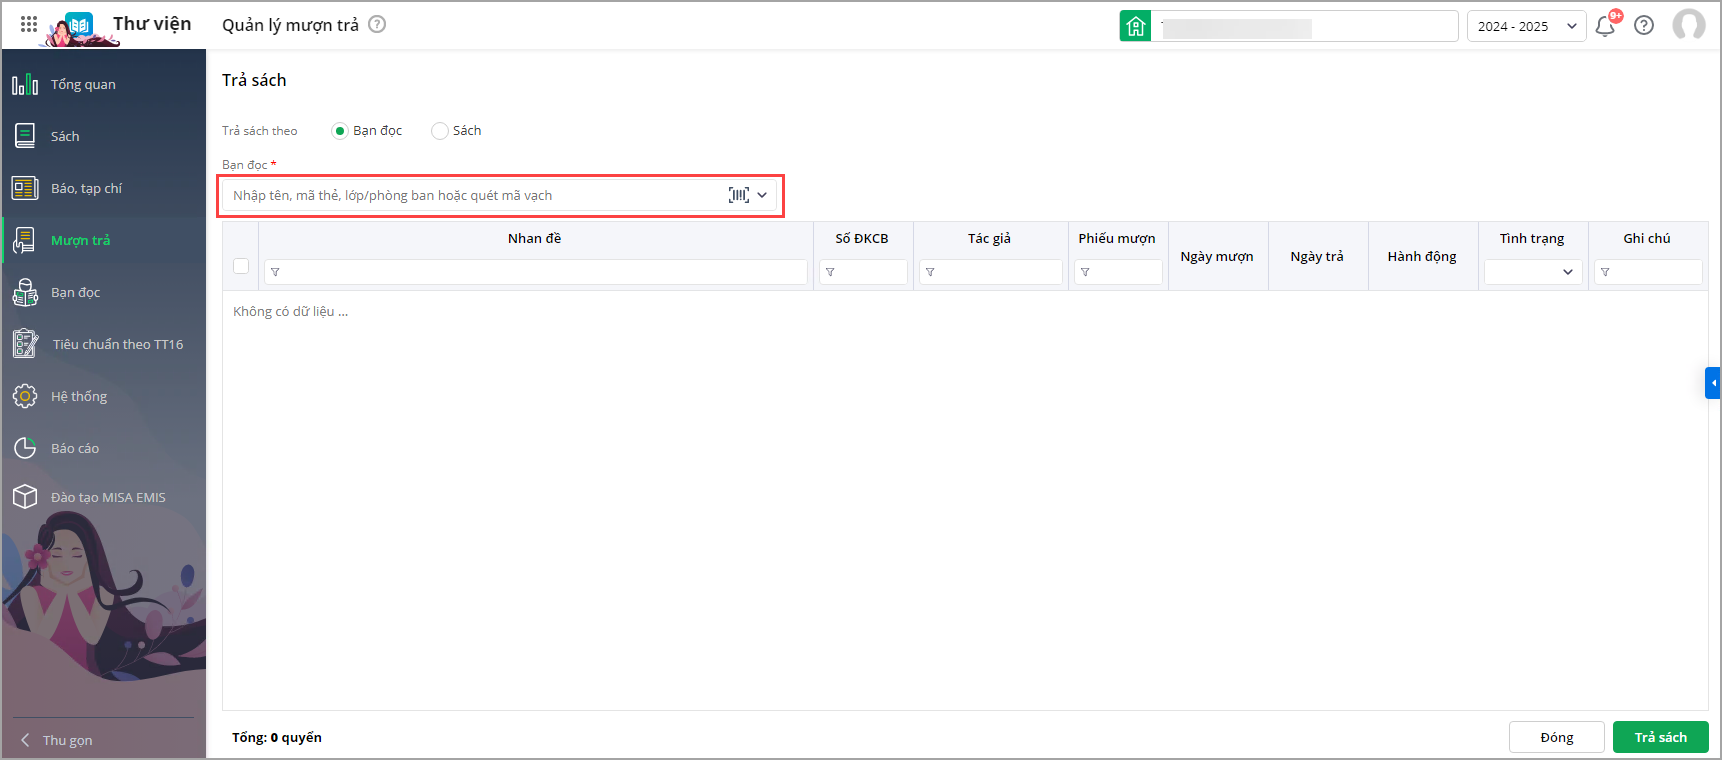Click the filter icon under Nhan đề
Screen dimensions: 1722x760
[275, 272]
